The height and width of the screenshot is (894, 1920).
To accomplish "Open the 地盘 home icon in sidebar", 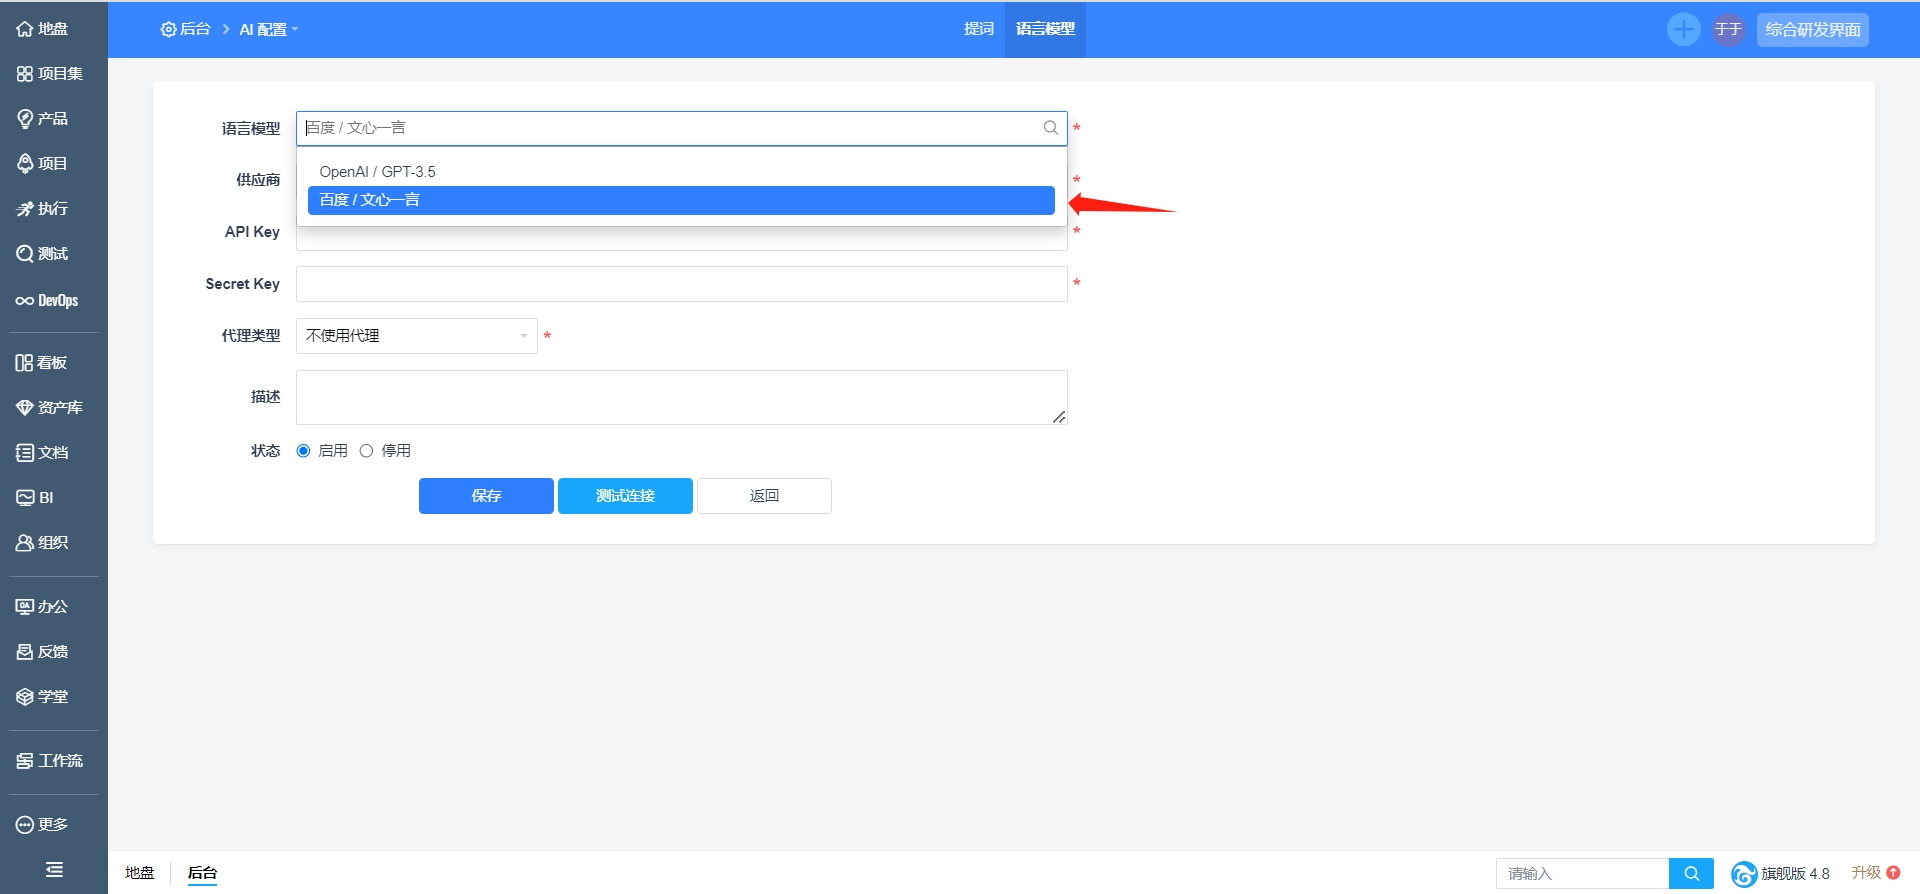I will [x=43, y=29].
